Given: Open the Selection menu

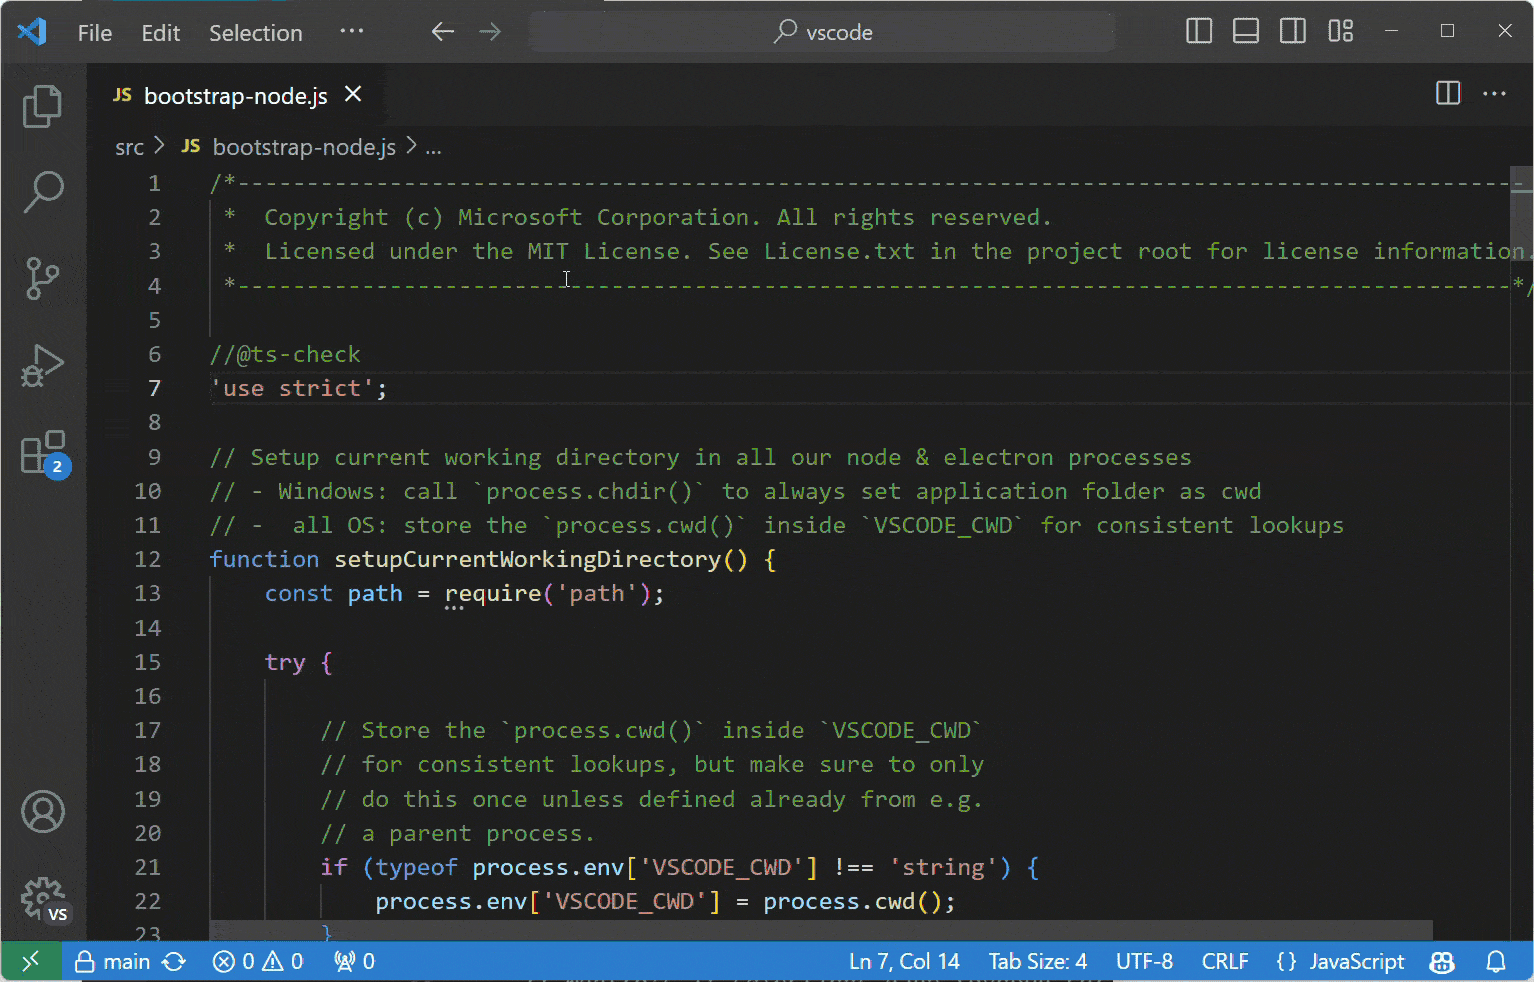Looking at the screenshot, I should coord(255,33).
